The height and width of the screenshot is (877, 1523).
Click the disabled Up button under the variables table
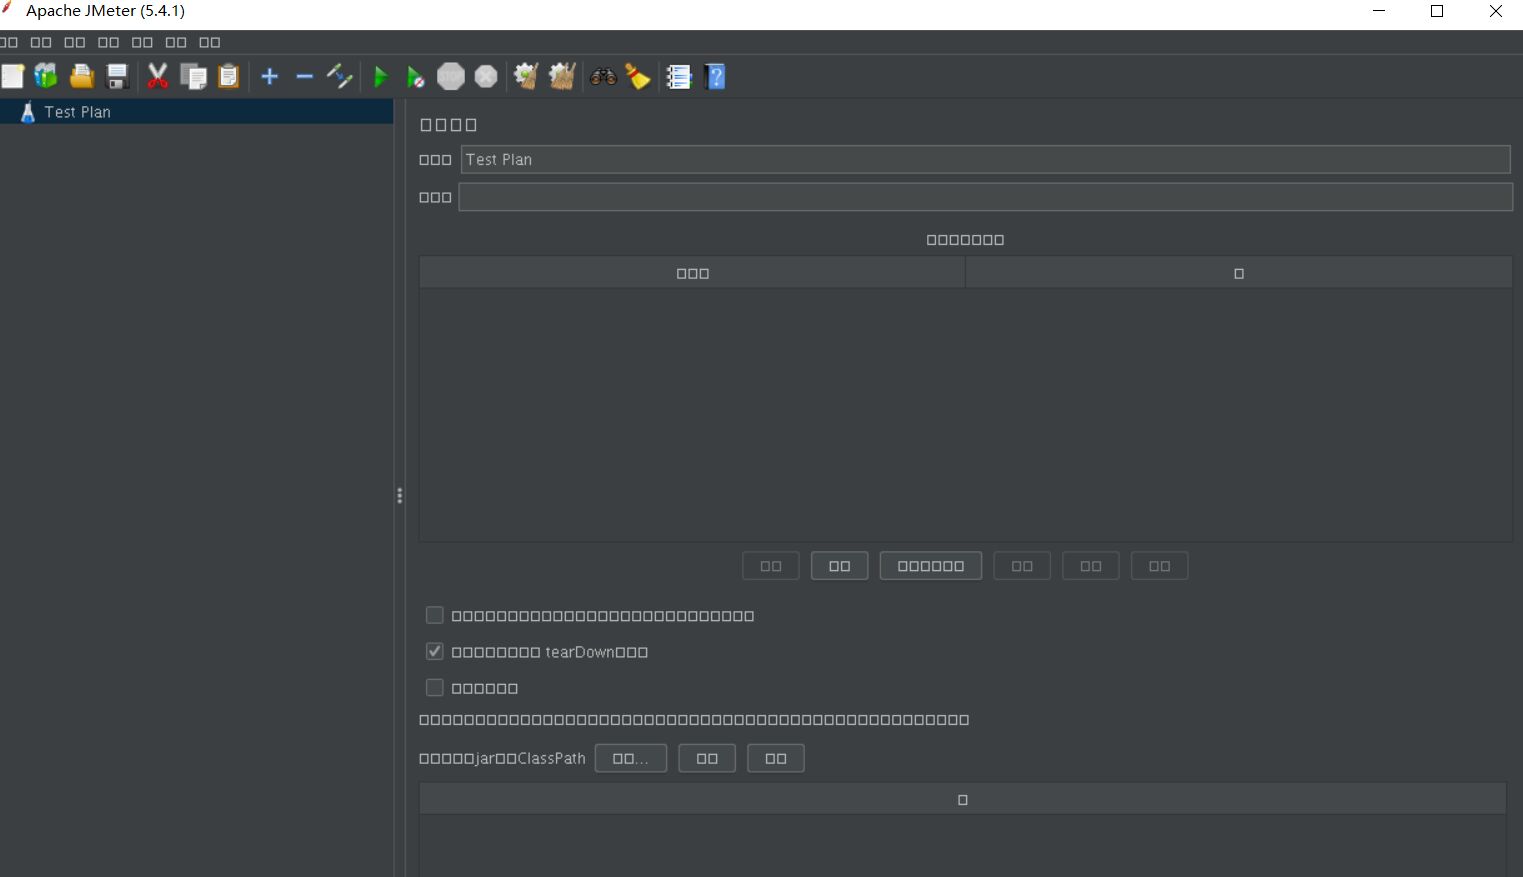coord(1091,566)
